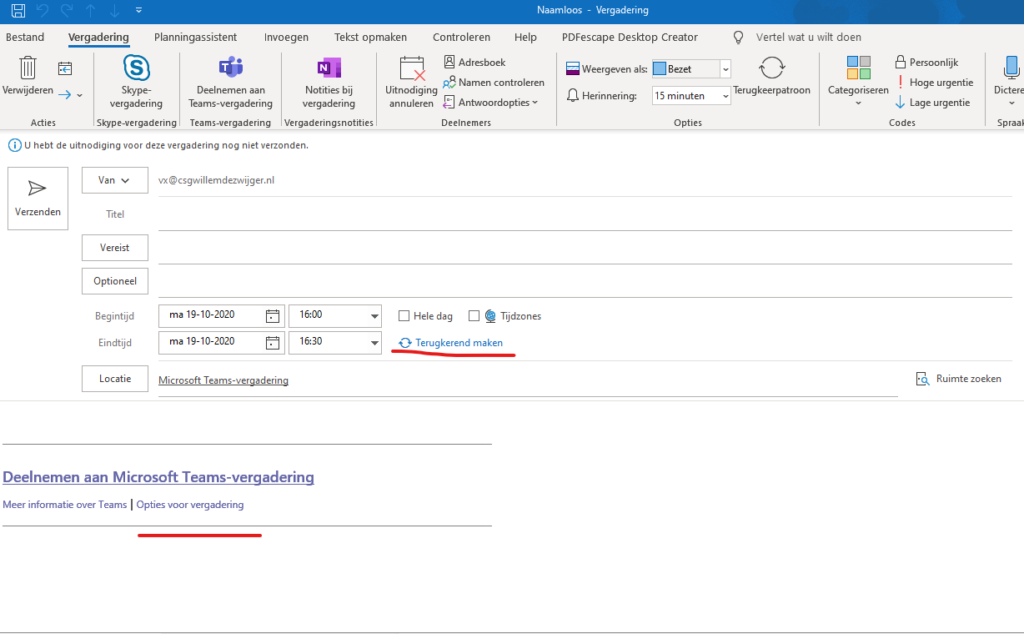Open the Terugkeerpatroon recurrence icon
The image size is (1024, 634).
[x=771, y=68]
